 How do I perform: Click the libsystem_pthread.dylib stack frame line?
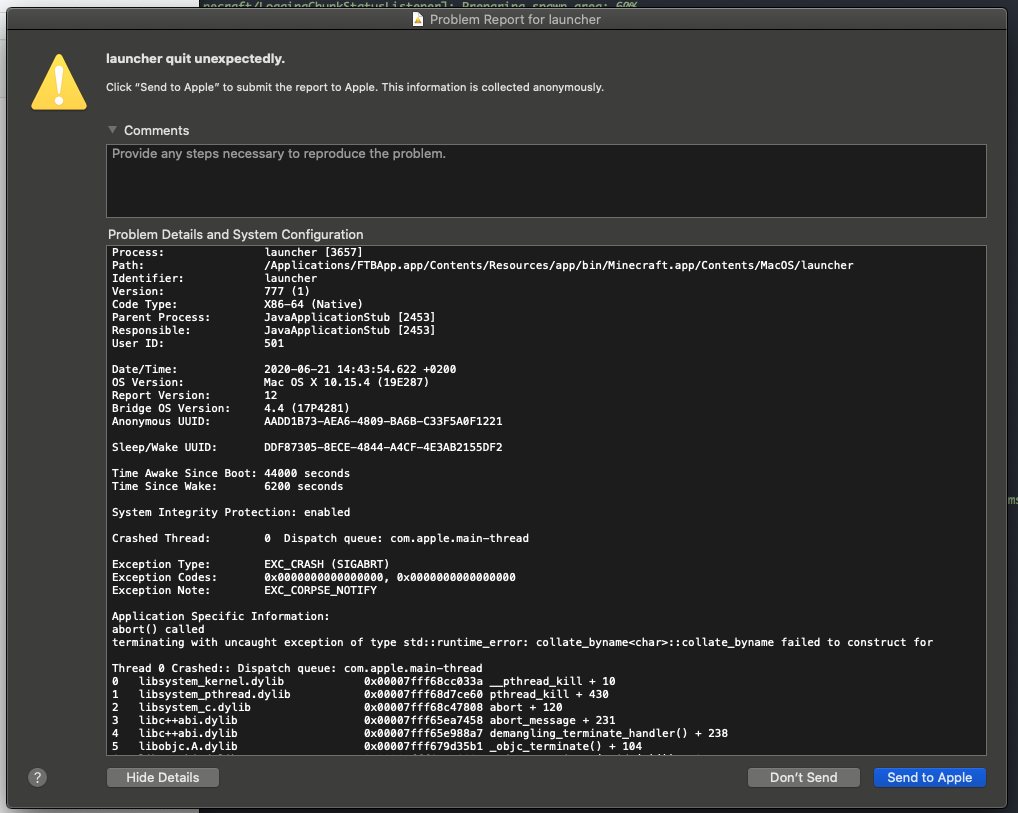coord(360,694)
